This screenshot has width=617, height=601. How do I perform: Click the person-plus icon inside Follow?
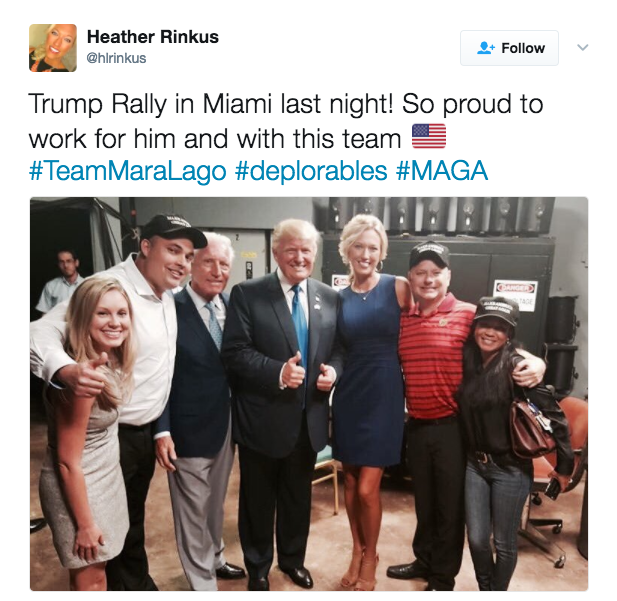[x=486, y=48]
